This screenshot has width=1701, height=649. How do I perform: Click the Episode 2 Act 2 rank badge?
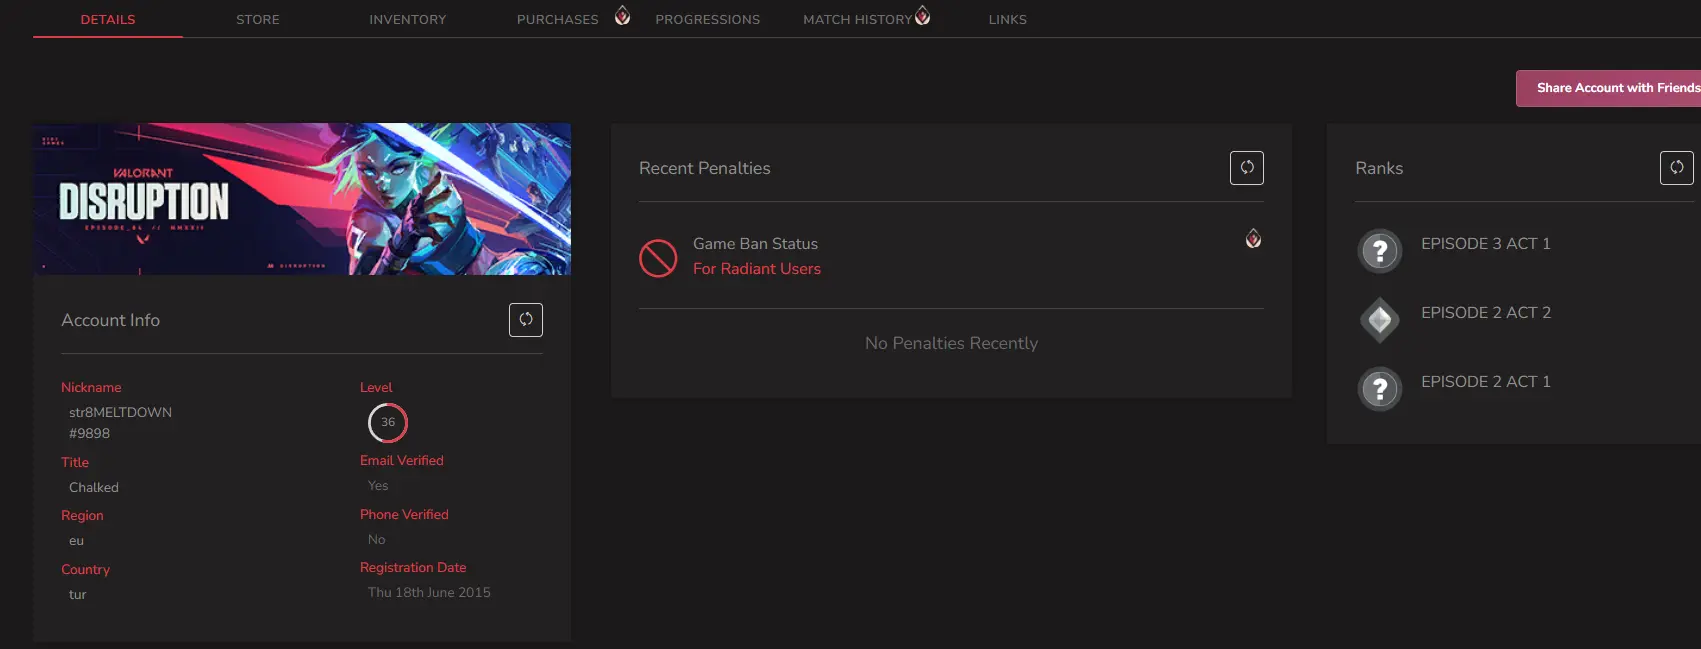click(1380, 320)
